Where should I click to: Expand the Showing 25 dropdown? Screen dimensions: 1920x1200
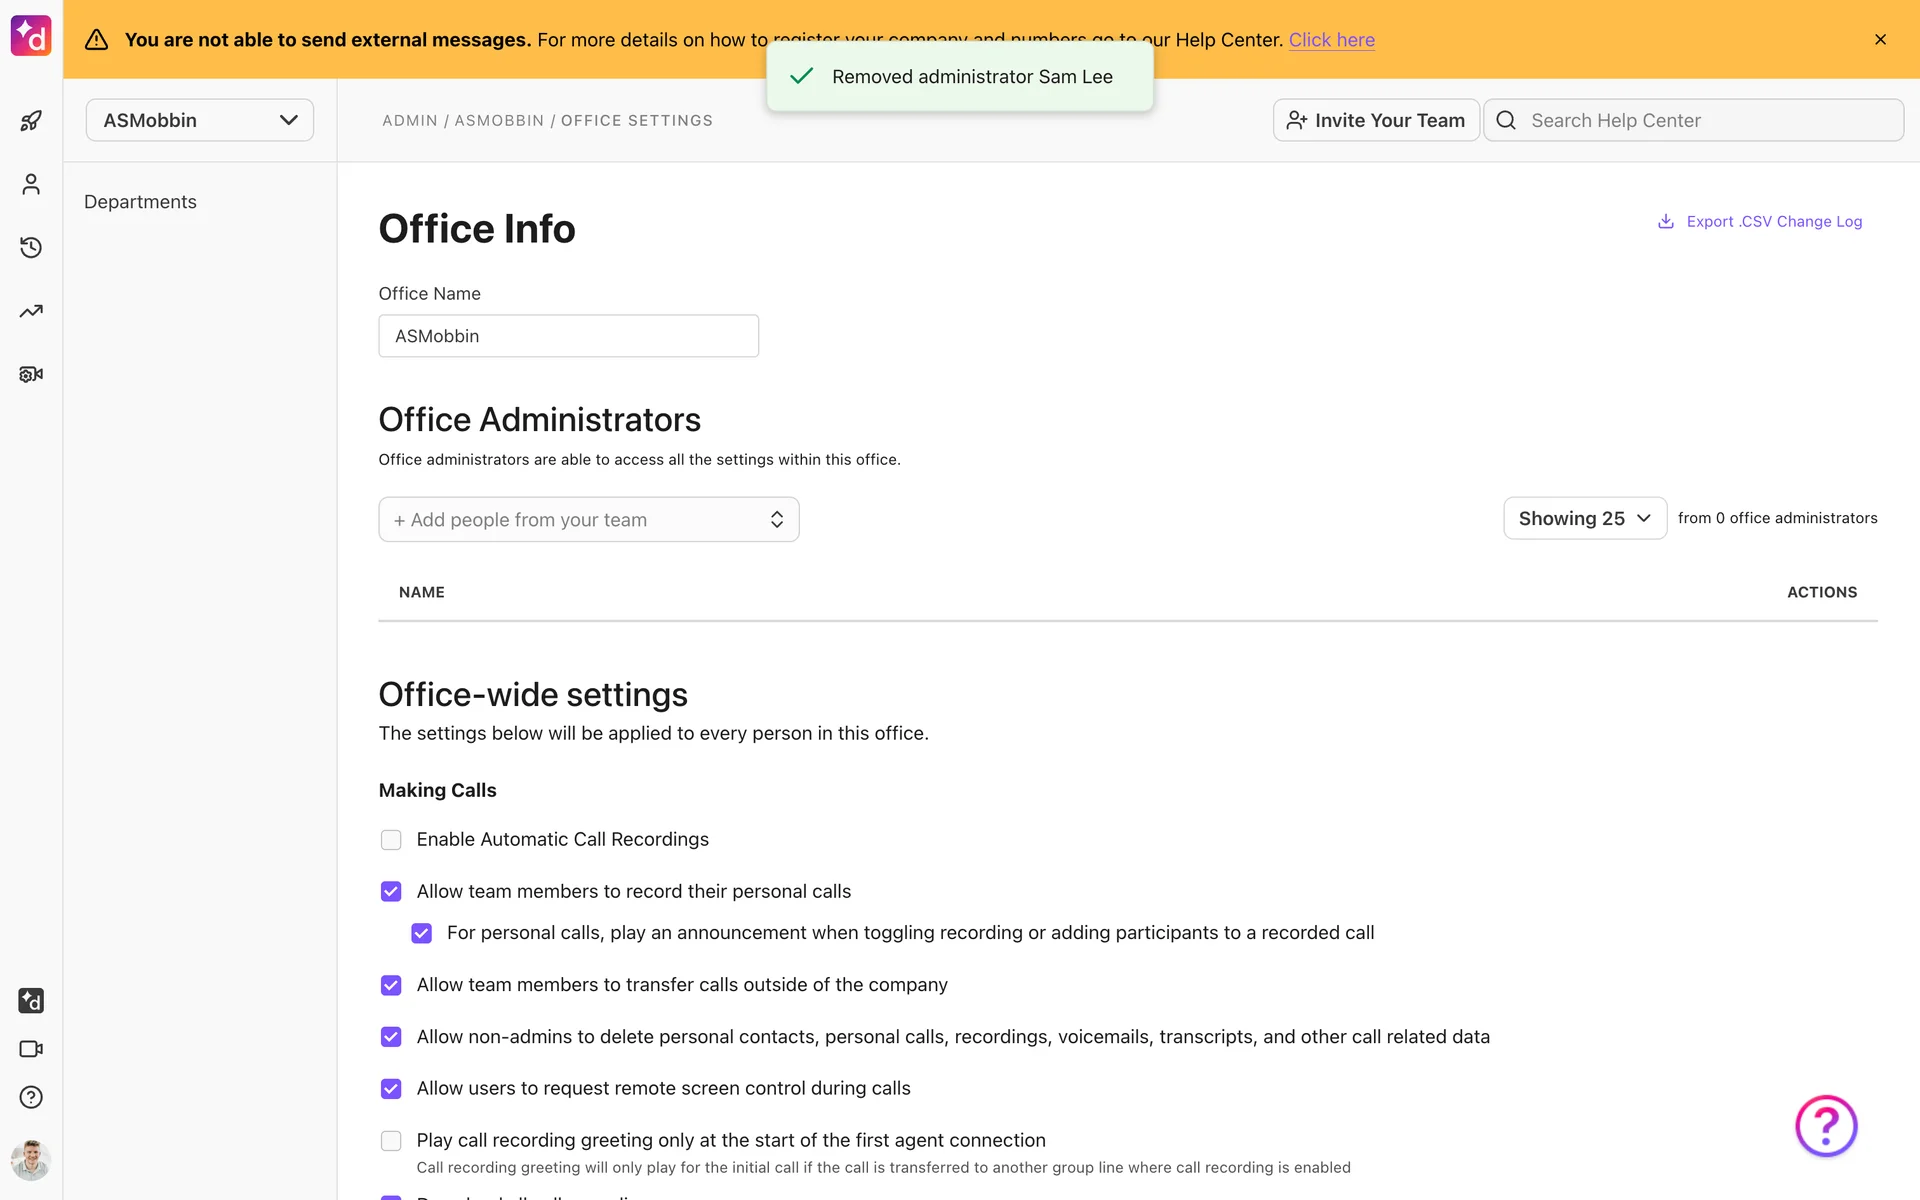[1584, 518]
